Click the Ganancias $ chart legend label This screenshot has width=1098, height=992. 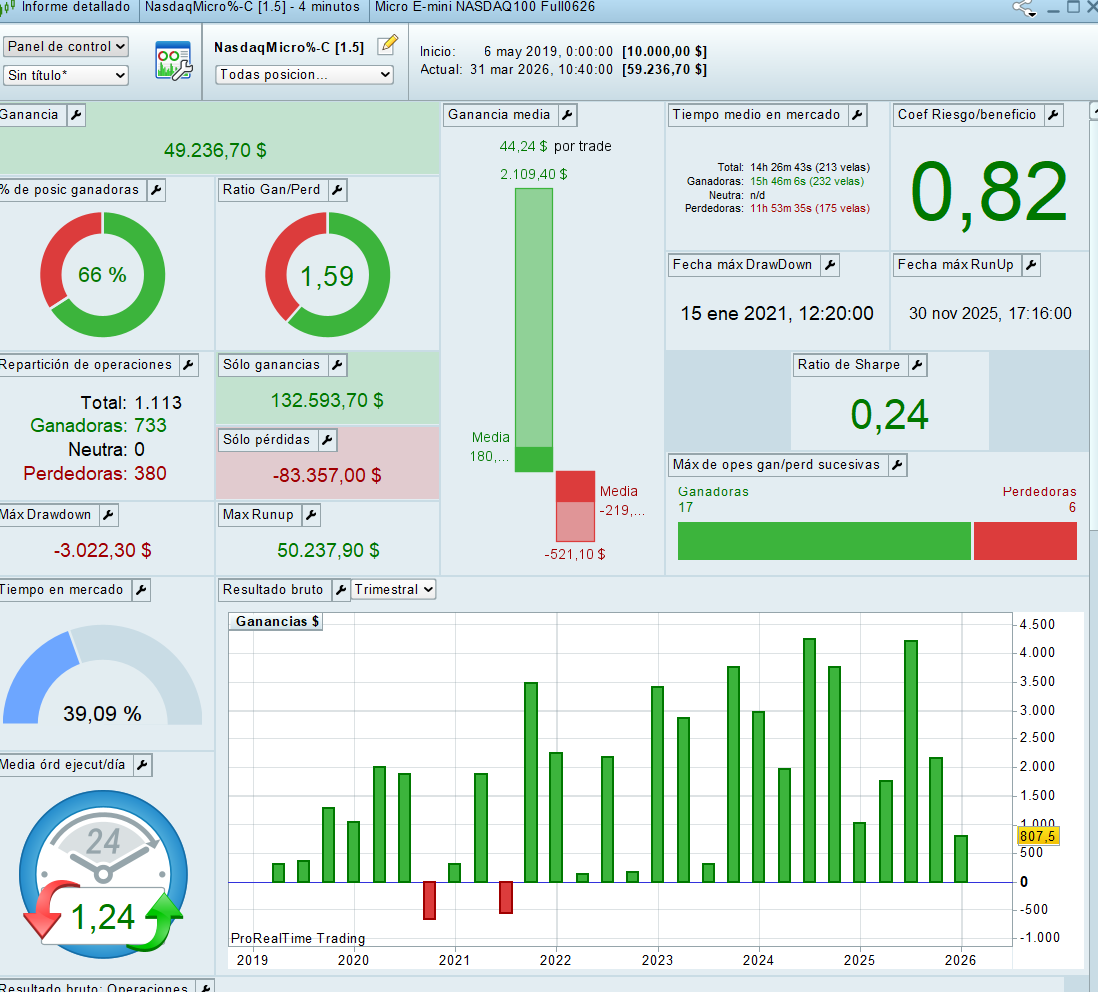[277, 621]
